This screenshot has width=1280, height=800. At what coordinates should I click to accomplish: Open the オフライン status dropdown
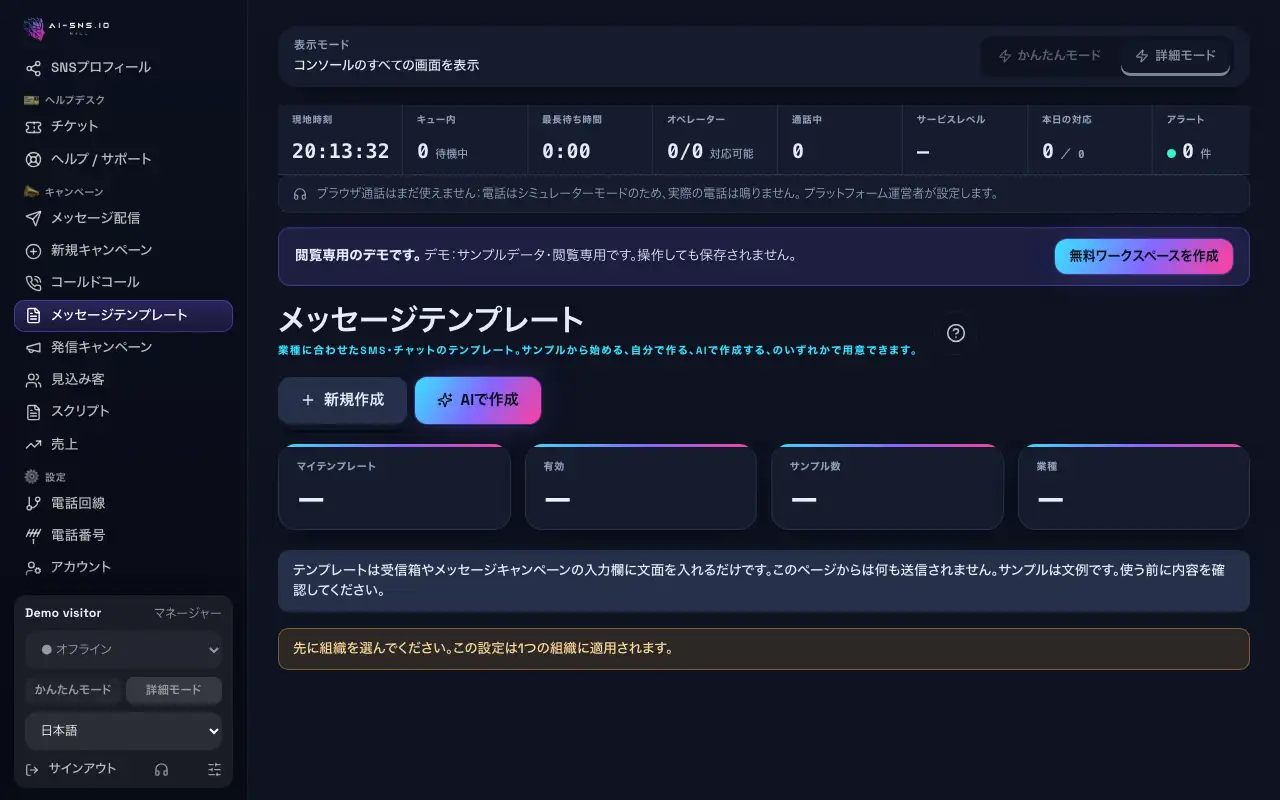[x=123, y=649]
